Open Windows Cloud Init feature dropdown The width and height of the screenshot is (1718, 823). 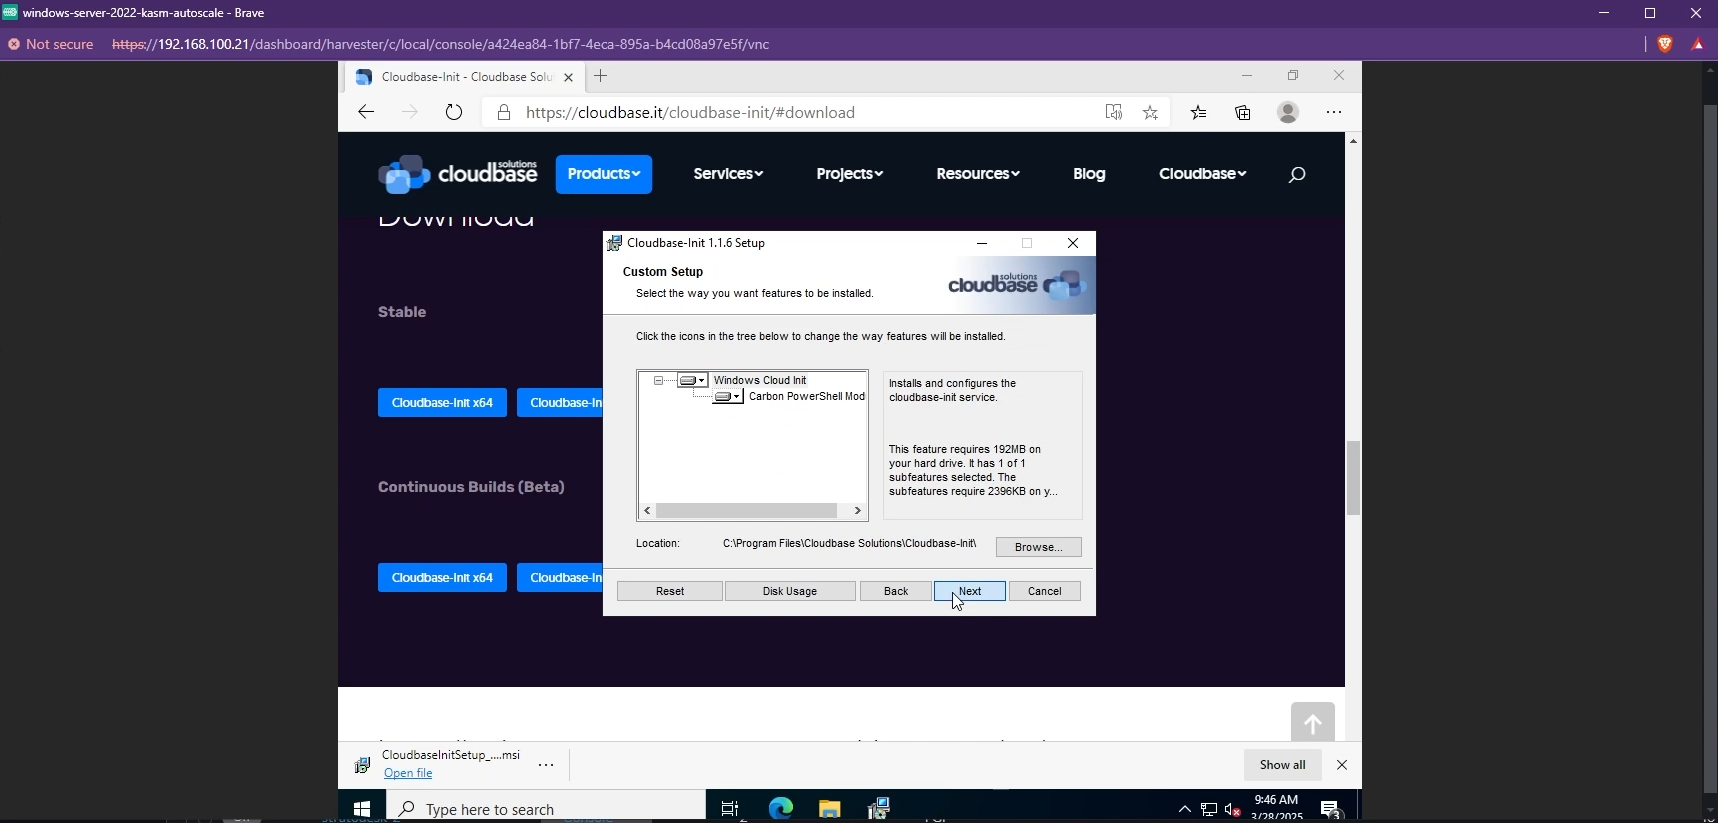[692, 381]
